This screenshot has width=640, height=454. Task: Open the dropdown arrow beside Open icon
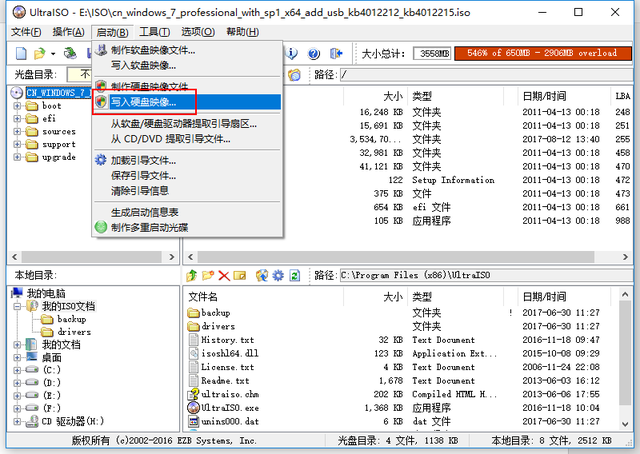tap(53, 53)
